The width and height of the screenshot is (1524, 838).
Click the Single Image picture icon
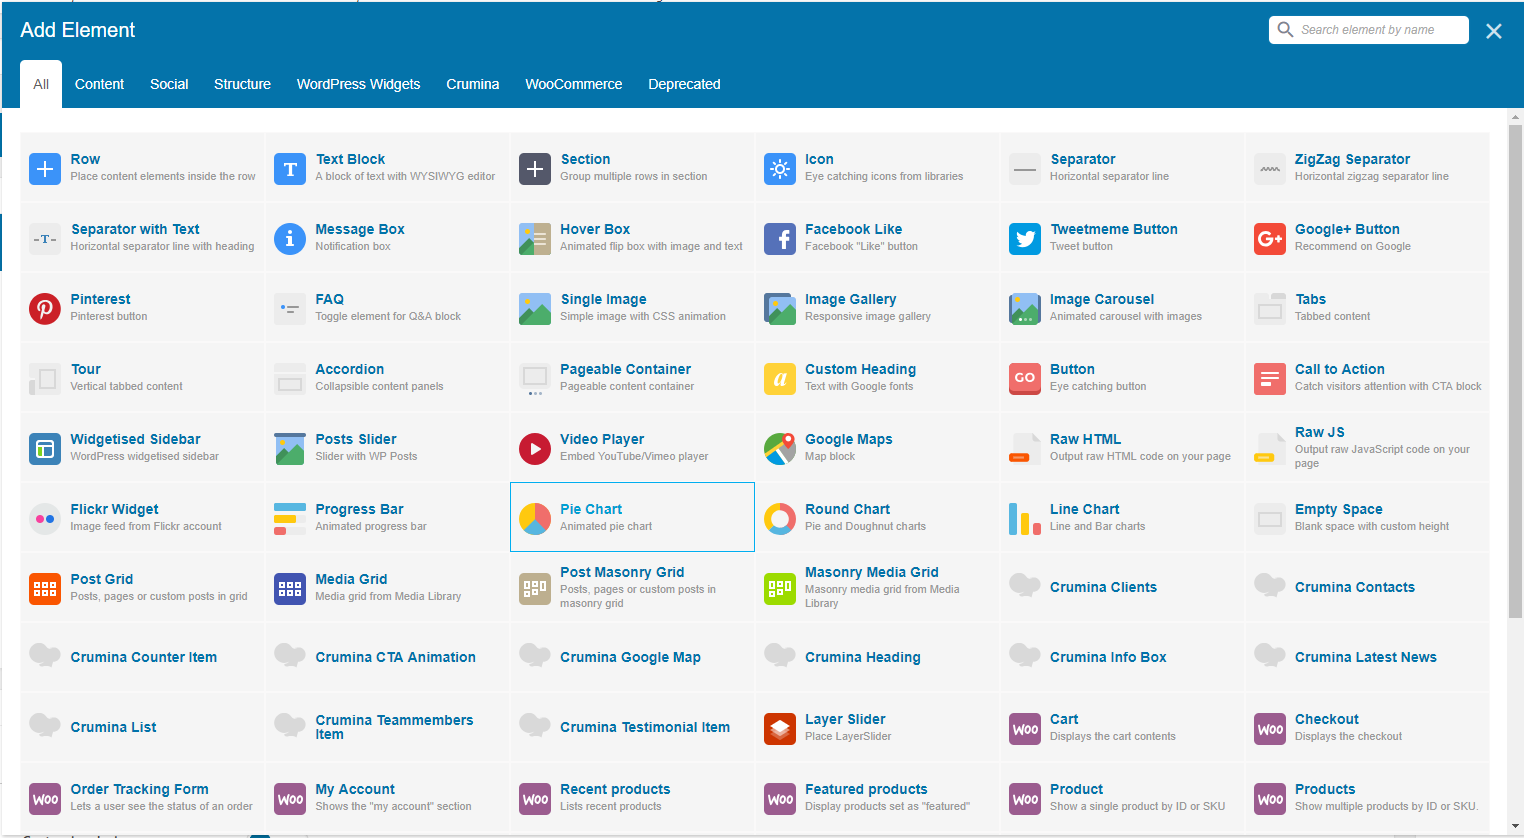click(x=535, y=309)
